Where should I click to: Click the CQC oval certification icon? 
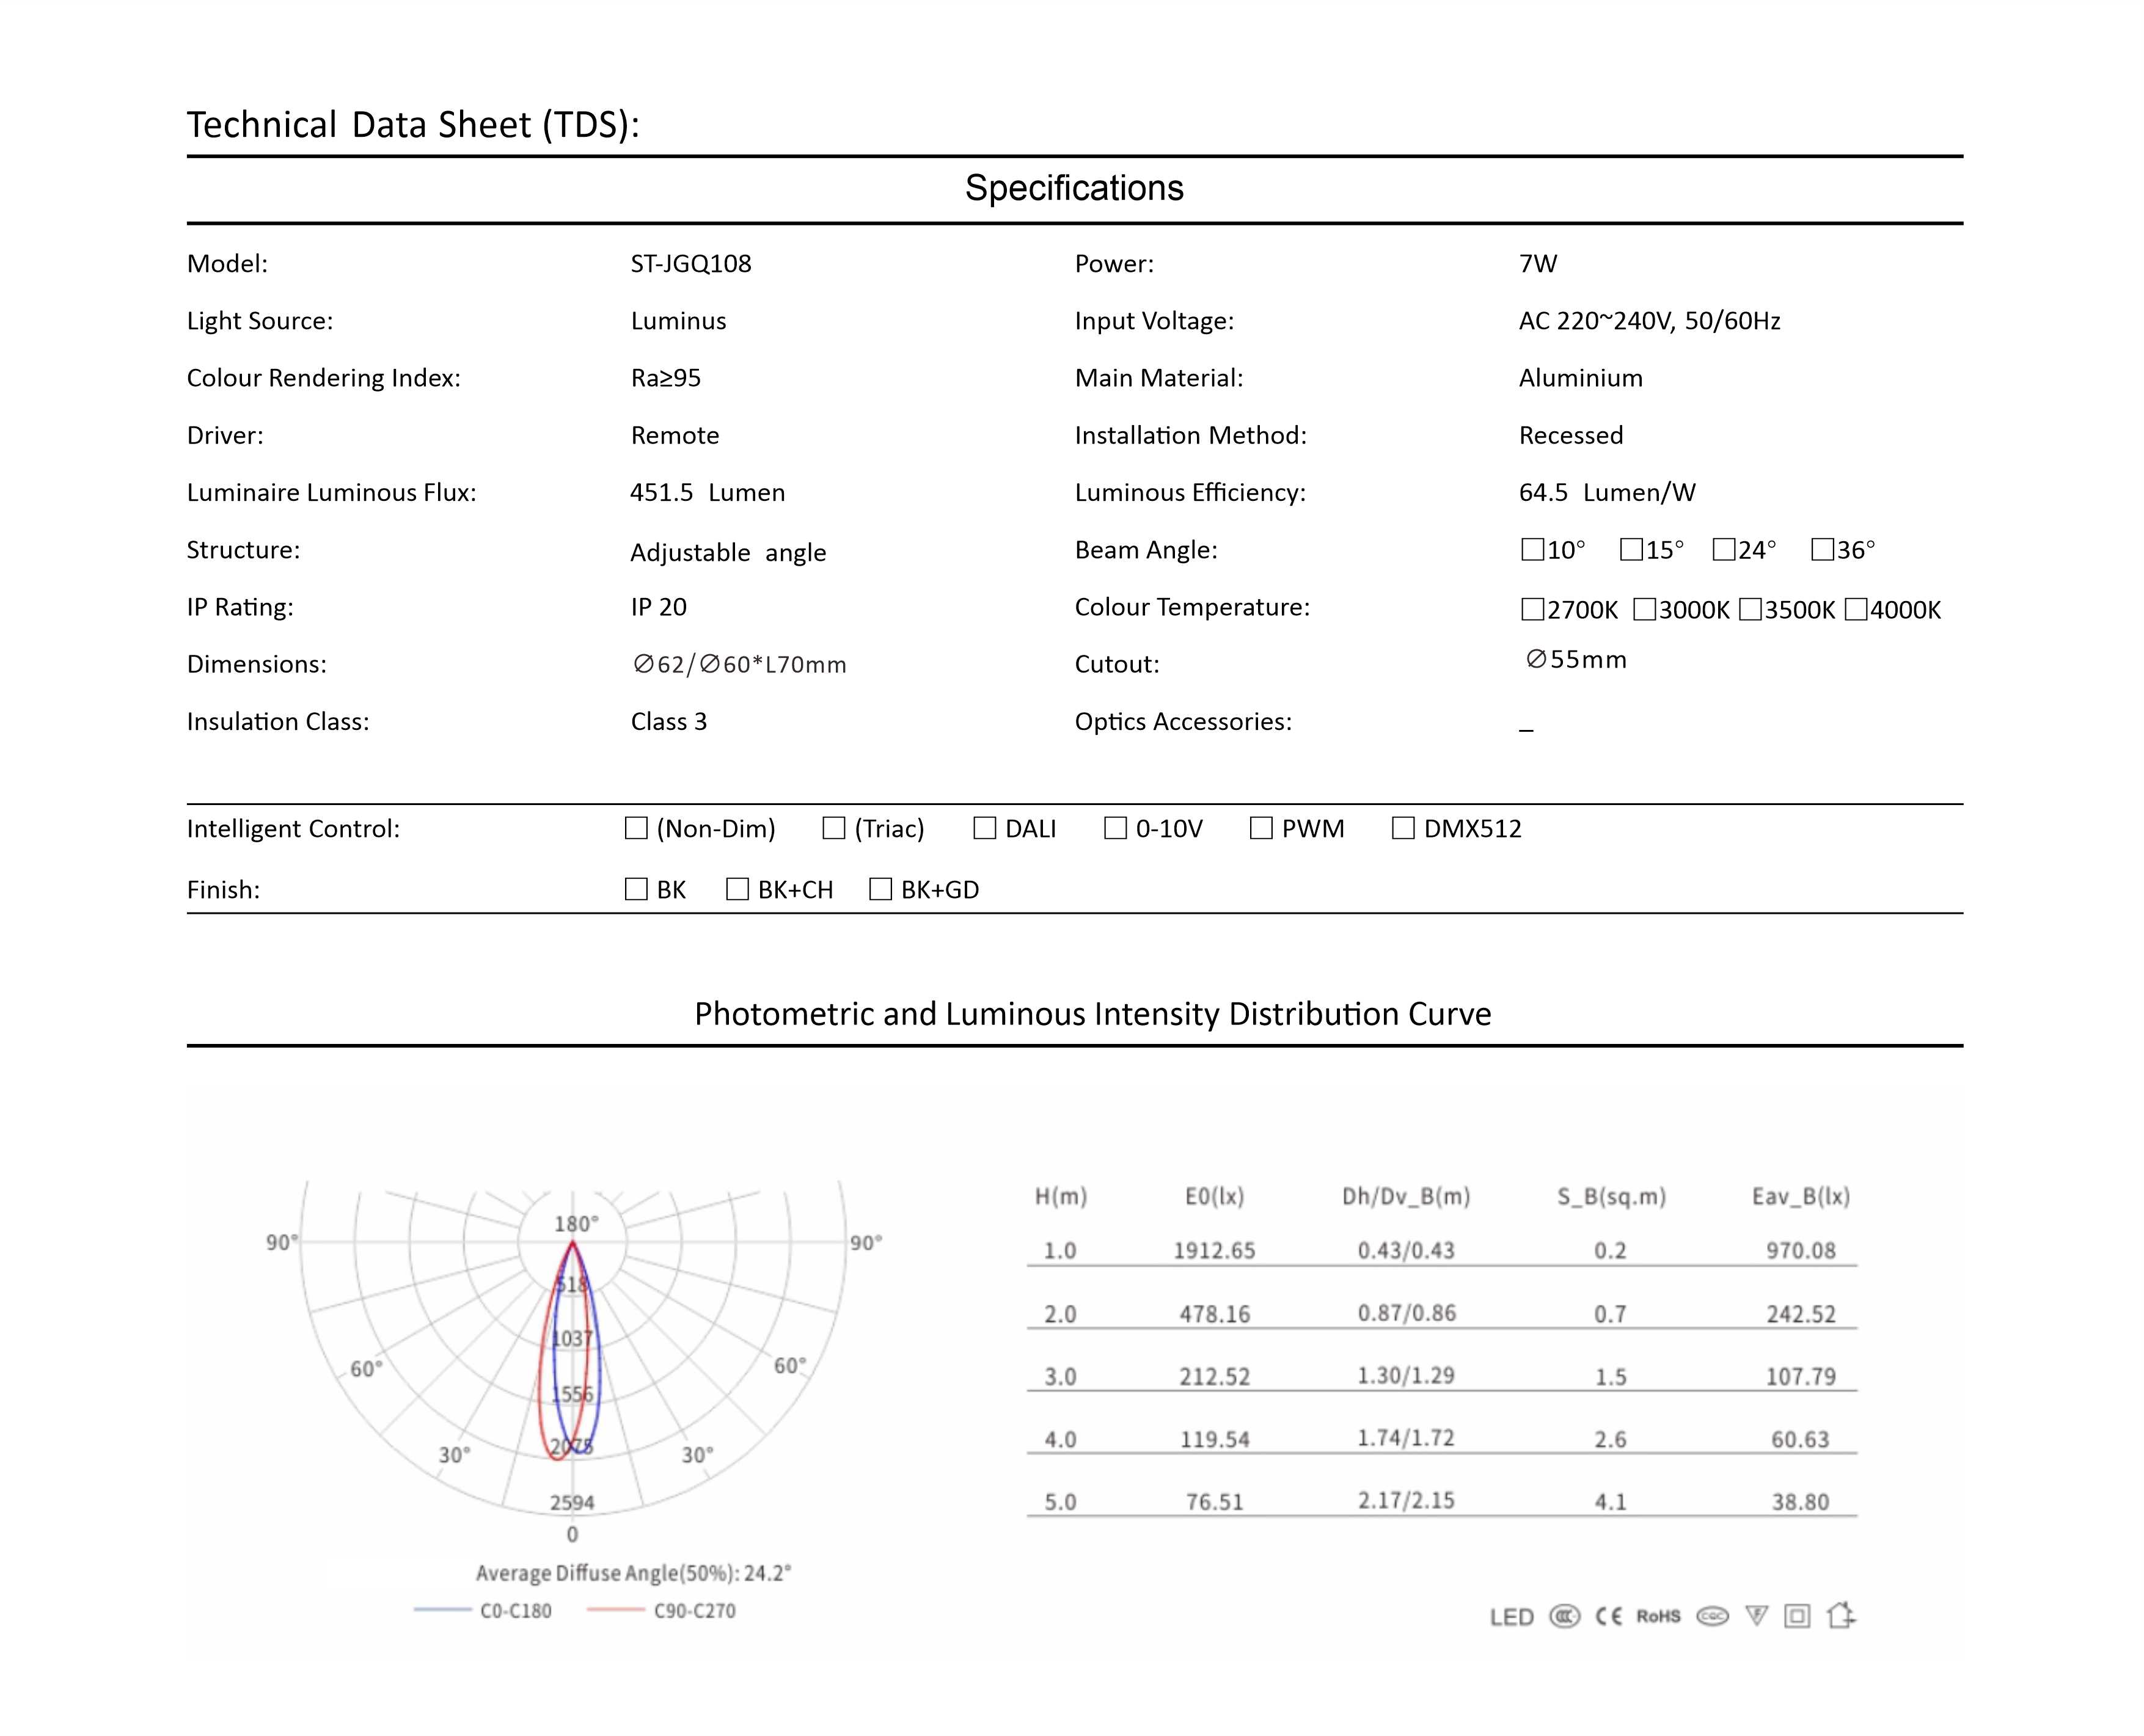point(1712,1616)
